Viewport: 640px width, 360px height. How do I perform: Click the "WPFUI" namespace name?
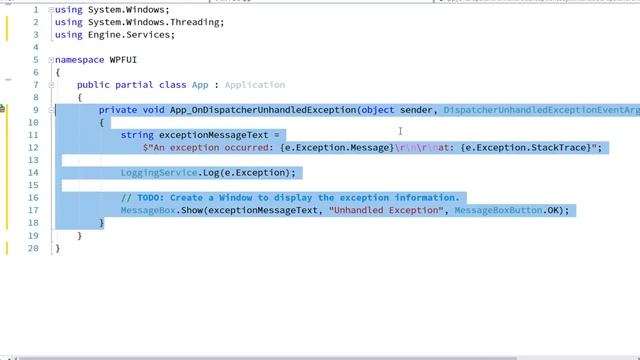[x=123, y=60]
